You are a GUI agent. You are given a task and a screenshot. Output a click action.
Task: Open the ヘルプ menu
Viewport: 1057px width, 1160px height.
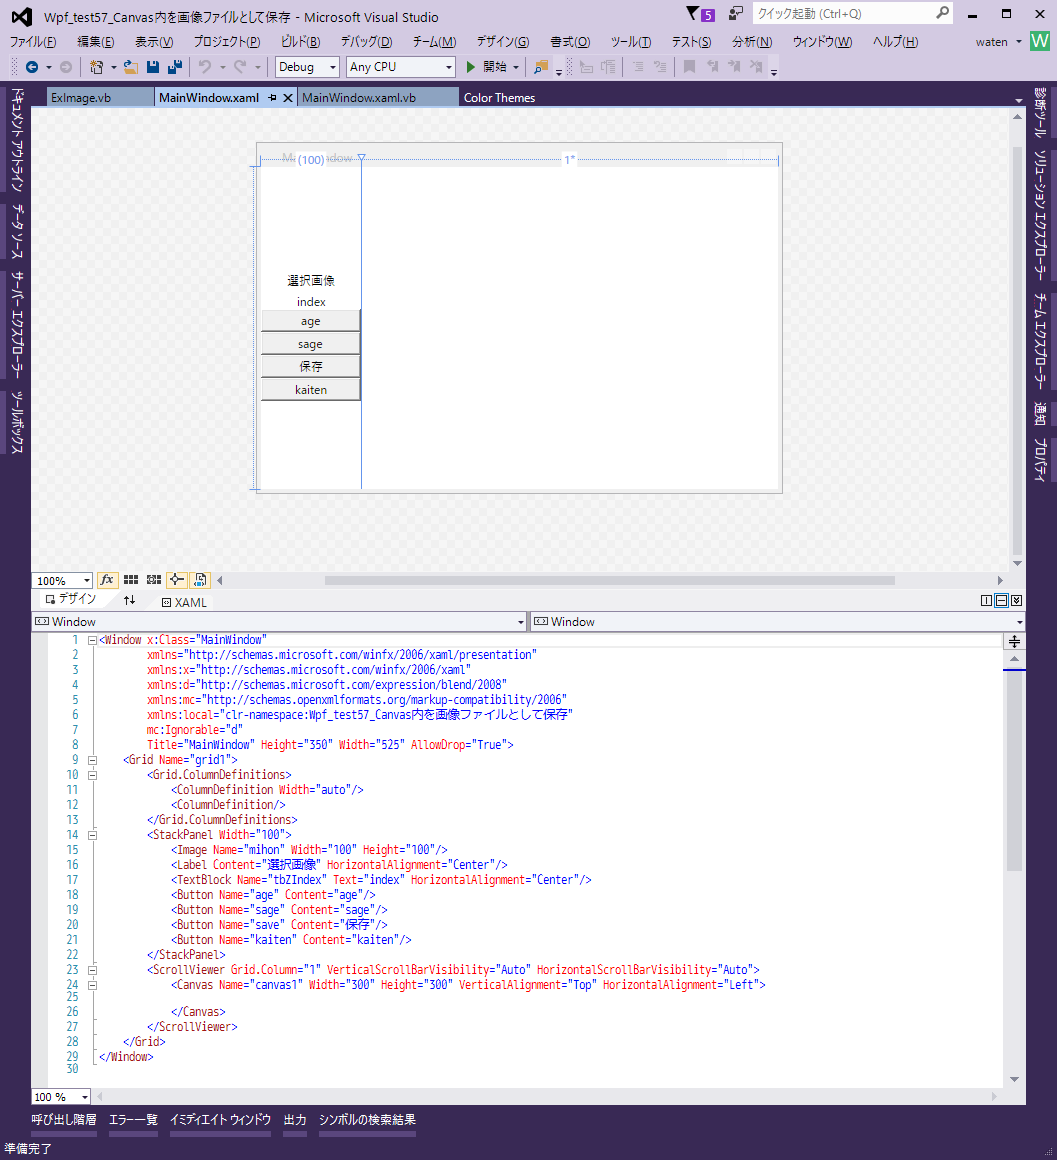click(896, 42)
